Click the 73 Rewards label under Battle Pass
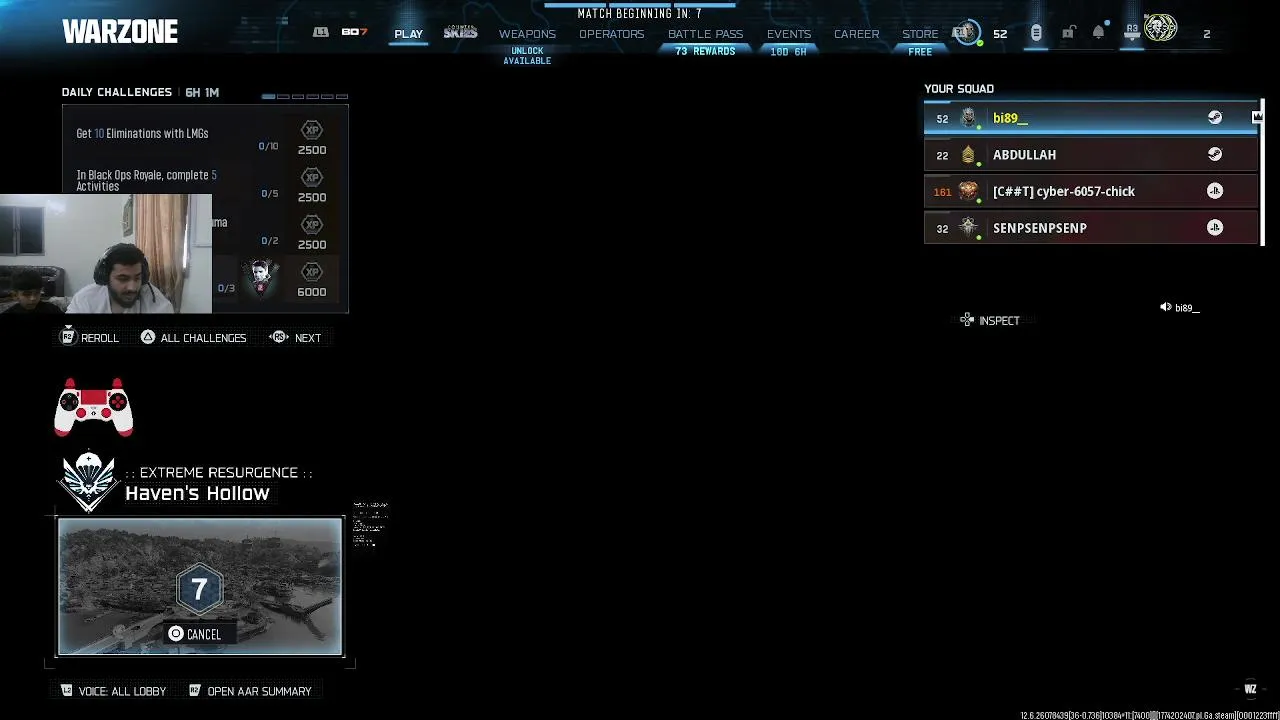The image size is (1280, 720). tap(705, 51)
